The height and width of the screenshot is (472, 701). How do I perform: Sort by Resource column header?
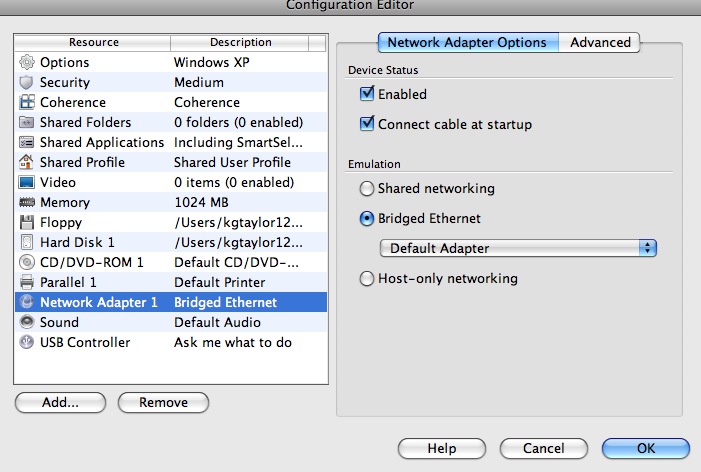[x=93, y=42]
